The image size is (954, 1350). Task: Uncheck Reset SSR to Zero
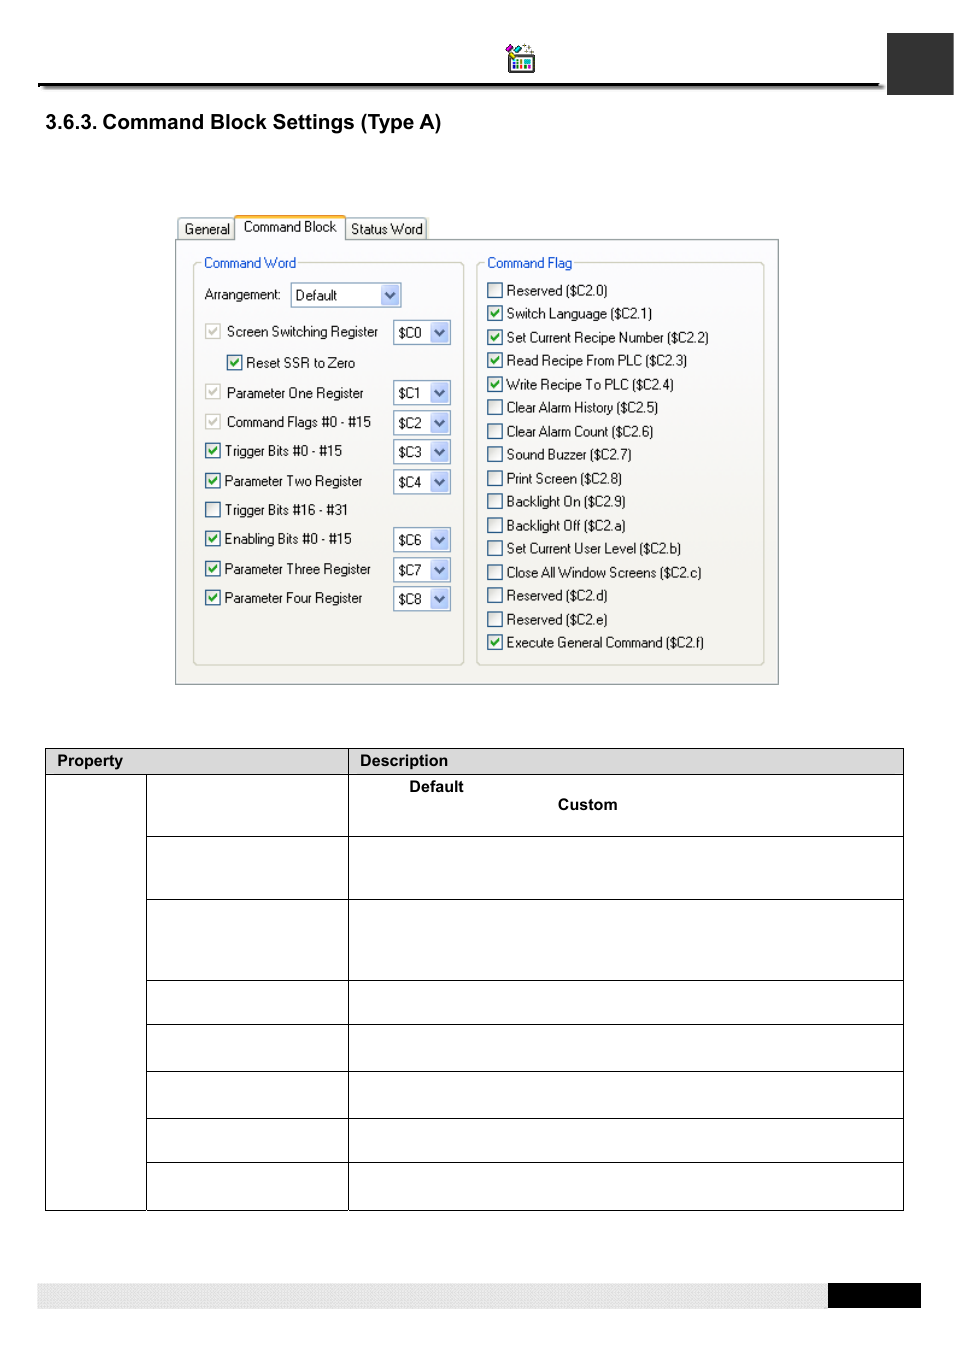(x=234, y=363)
